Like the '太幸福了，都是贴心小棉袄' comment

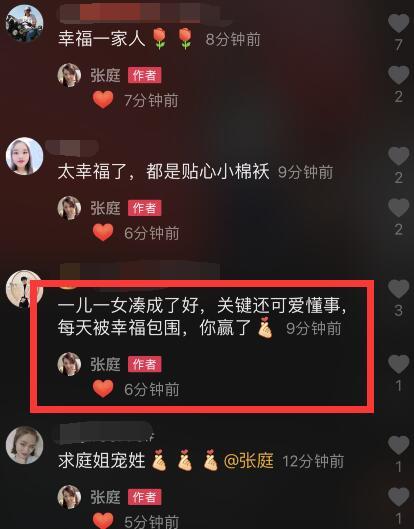(x=398, y=156)
